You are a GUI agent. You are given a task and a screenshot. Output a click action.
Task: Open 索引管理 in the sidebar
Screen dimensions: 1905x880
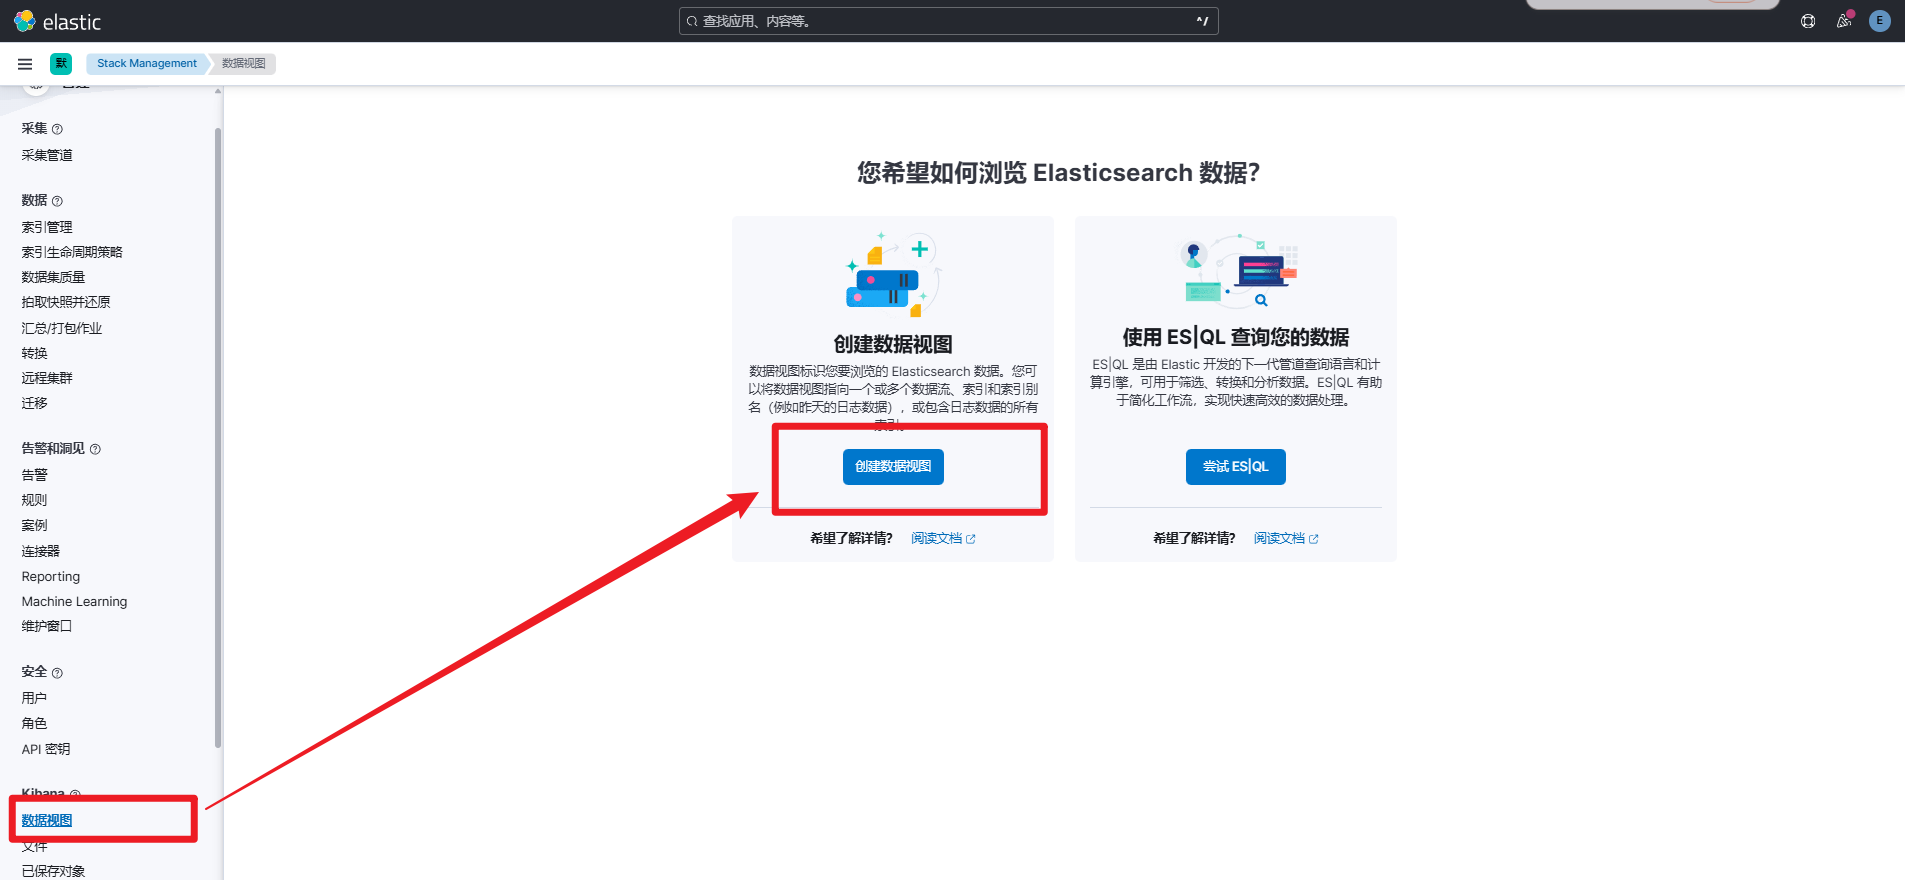point(47,227)
